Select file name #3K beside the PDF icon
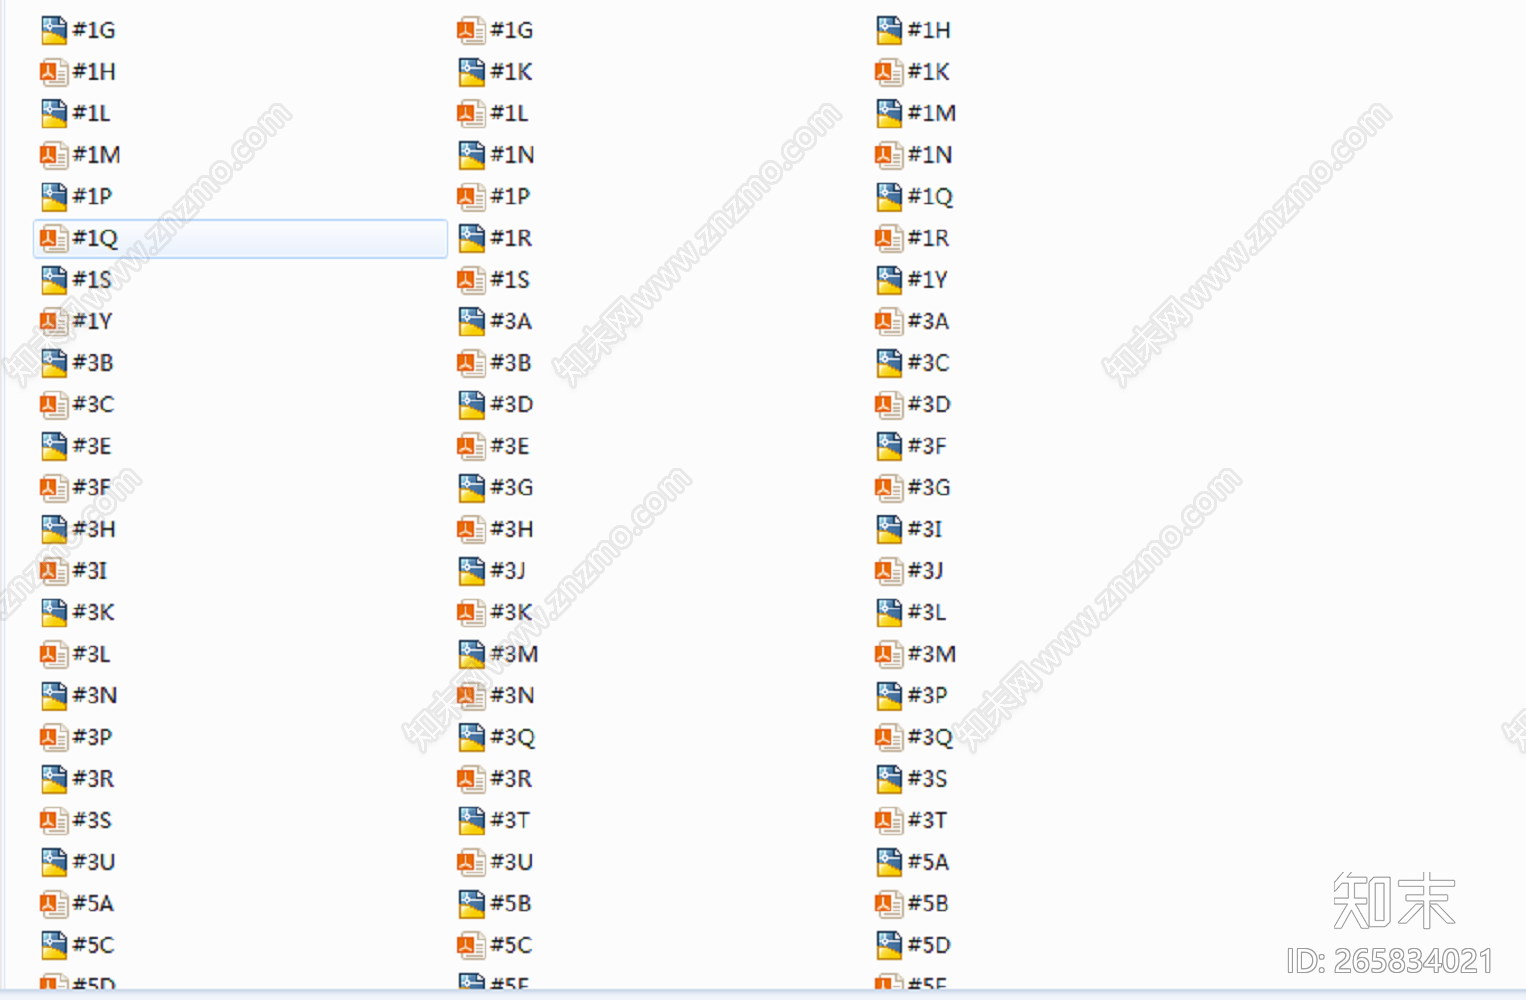 [x=512, y=612]
